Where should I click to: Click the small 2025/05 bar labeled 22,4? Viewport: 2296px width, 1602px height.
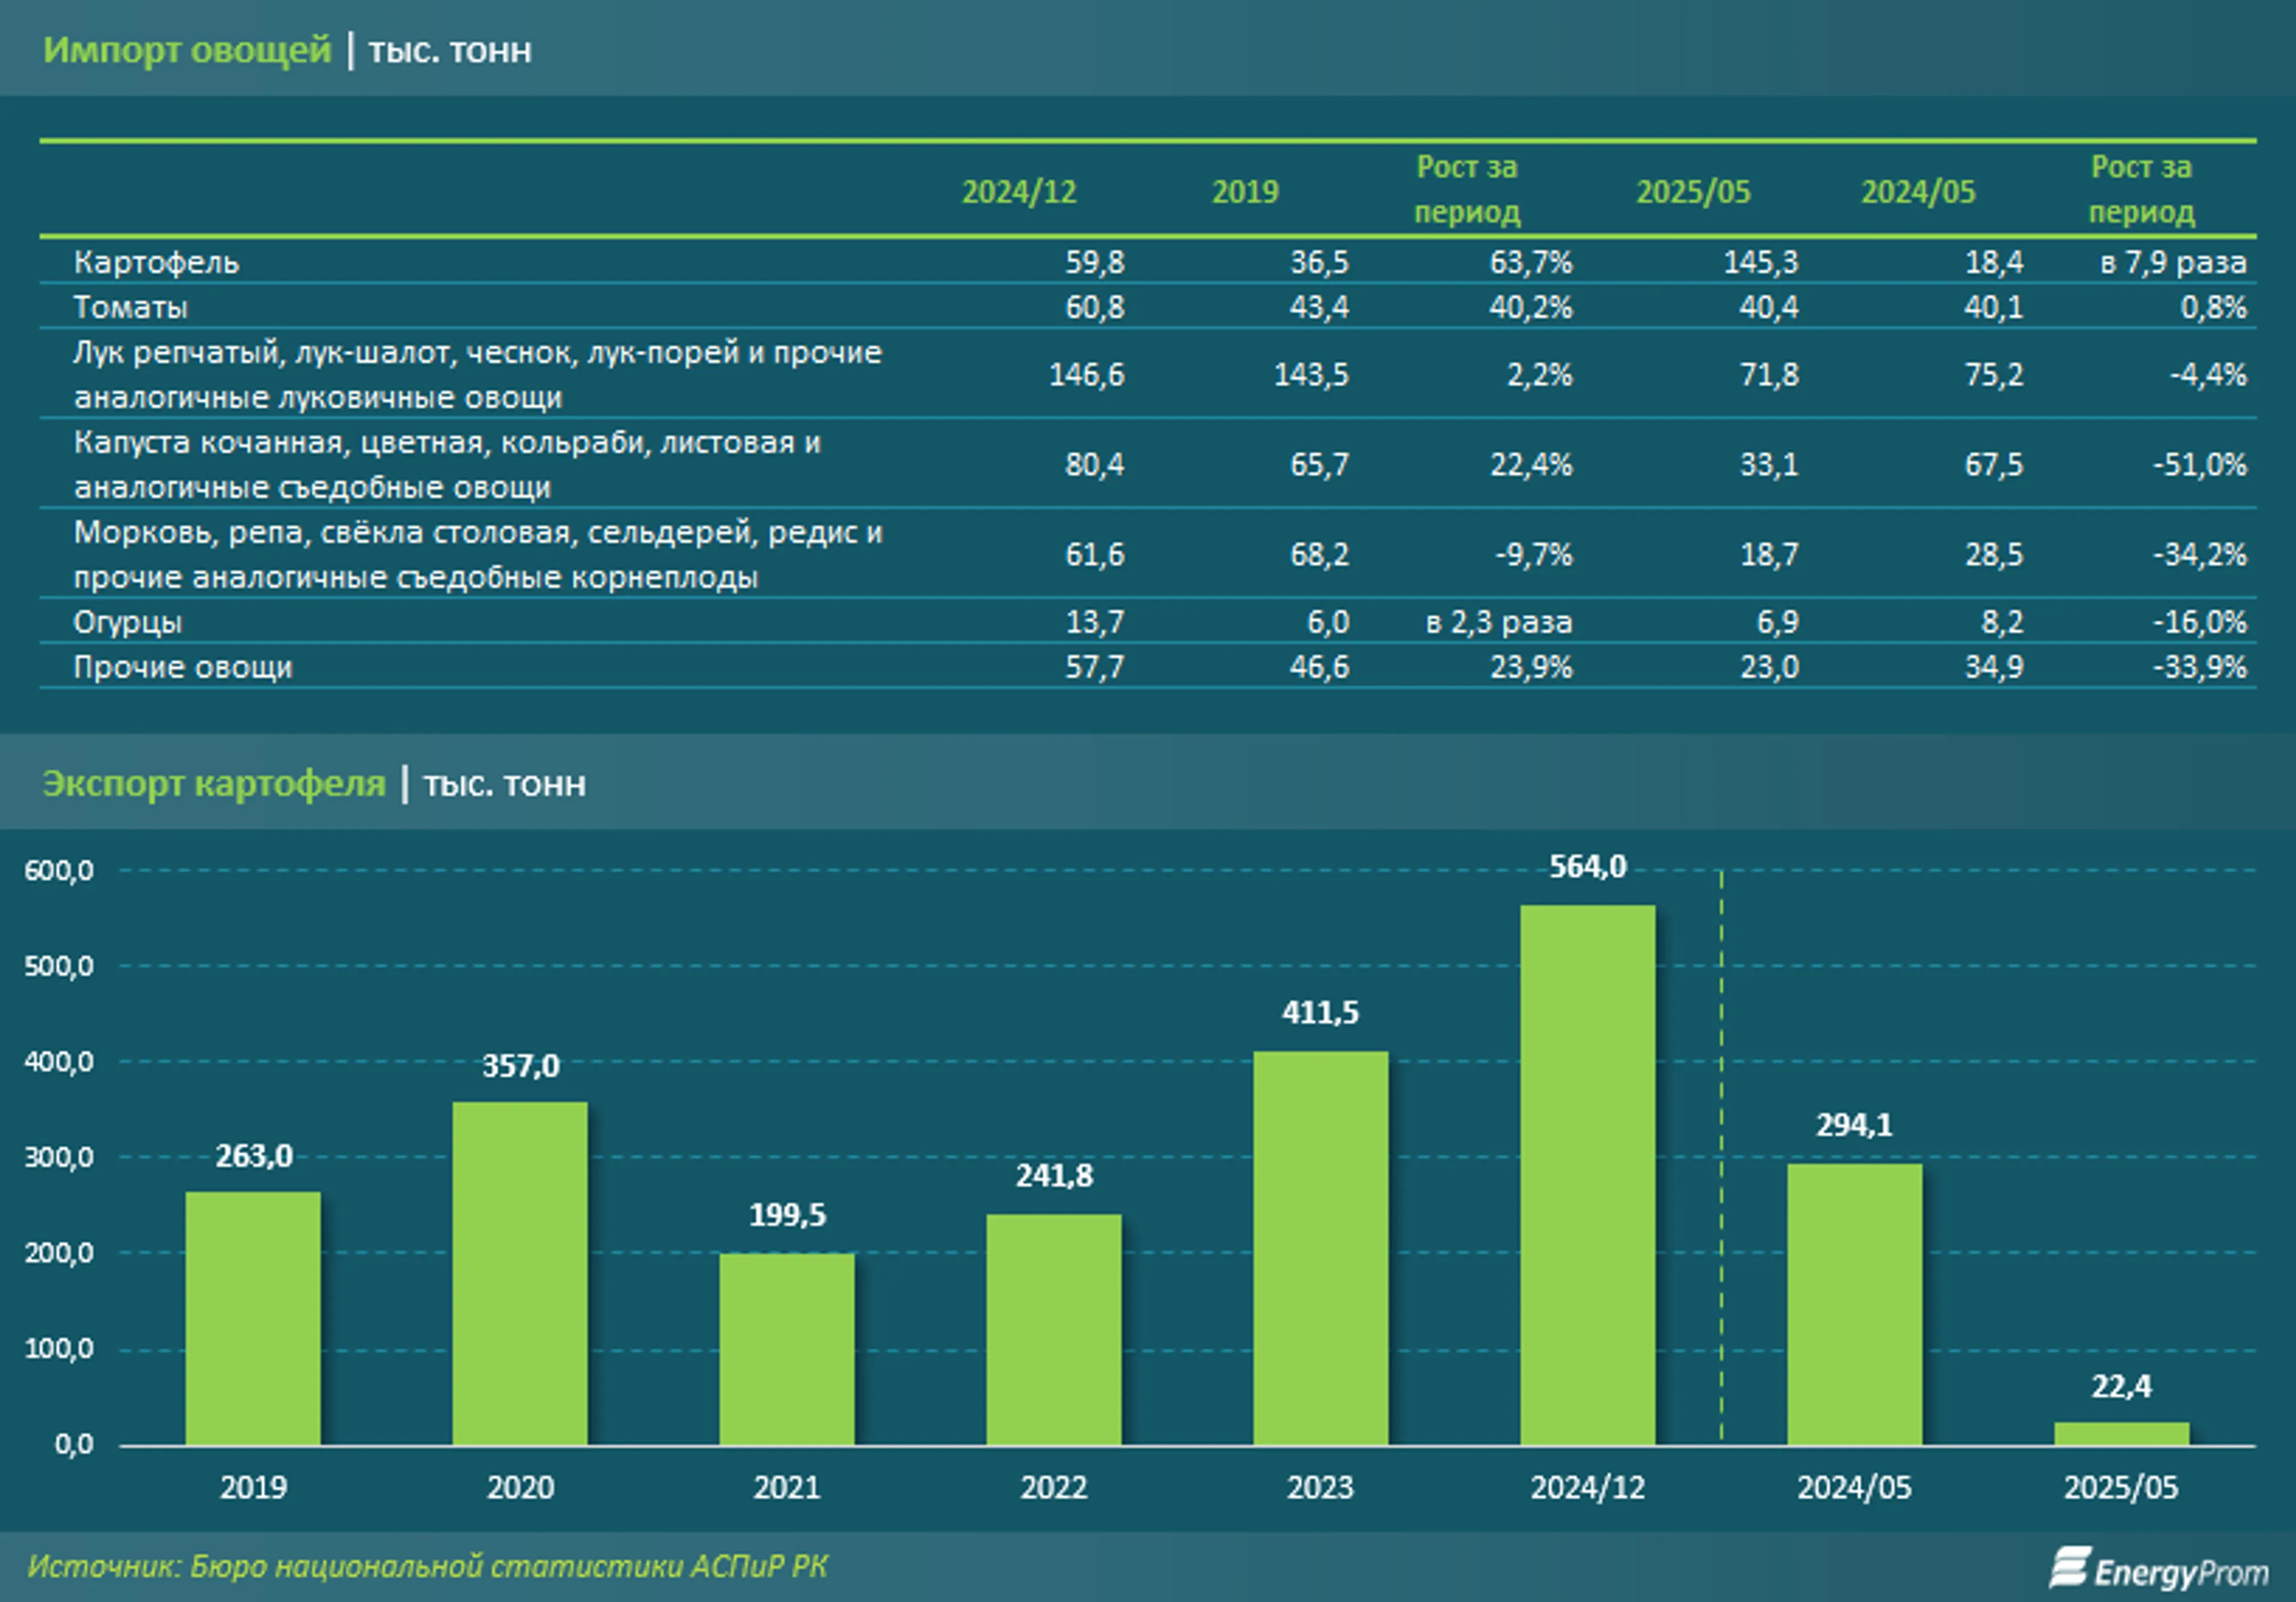[x=2121, y=1433]
